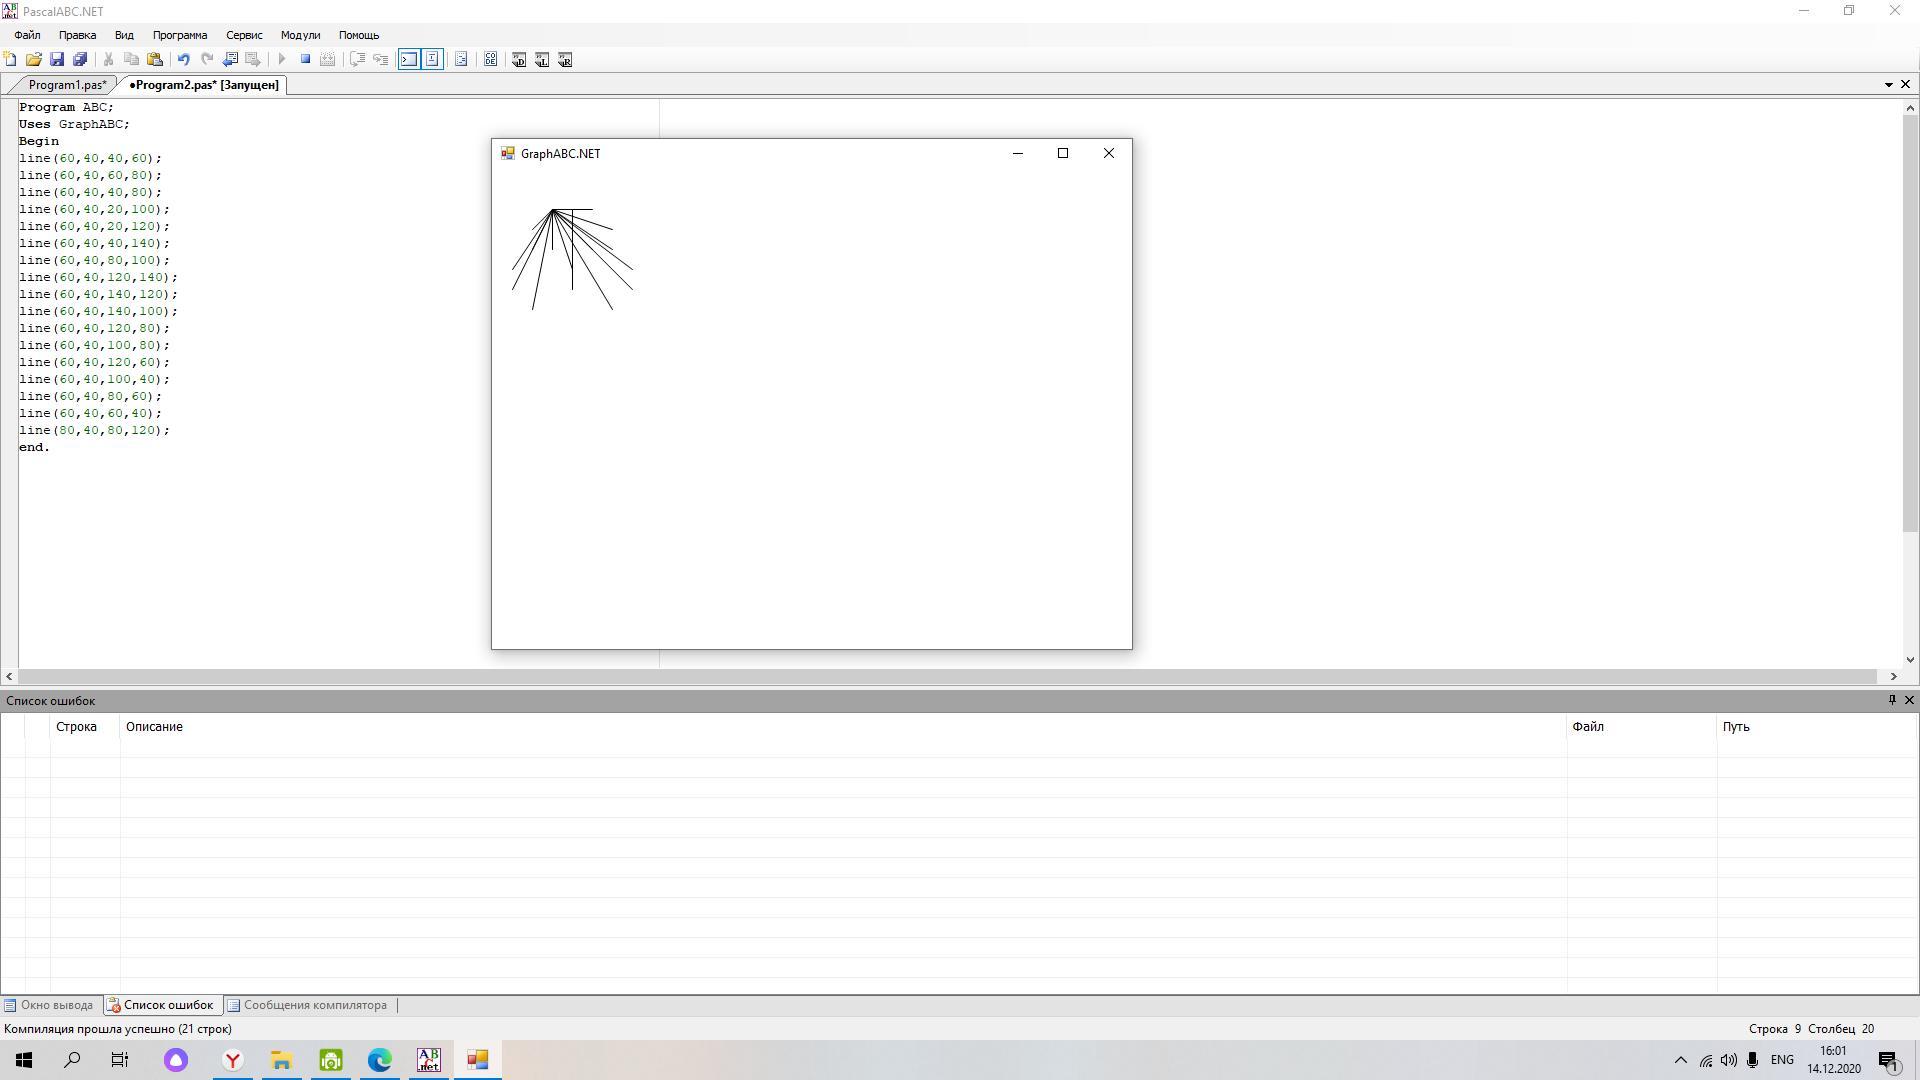
Task: Open the Сервис menu
Action: pos(244,35)
